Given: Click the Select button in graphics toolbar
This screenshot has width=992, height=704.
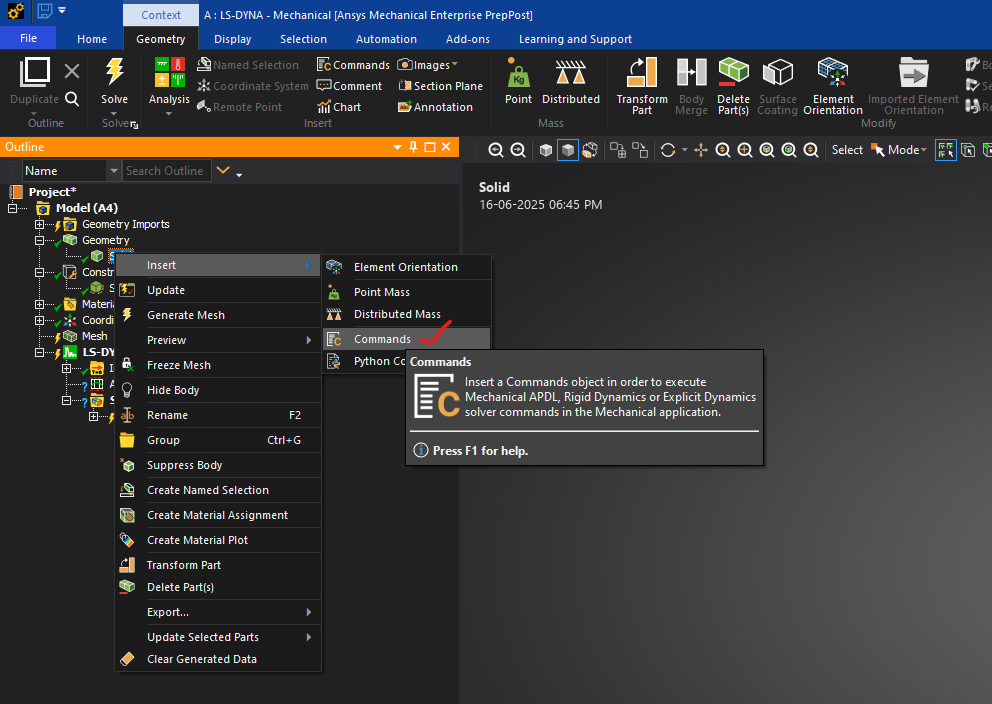Looking at the screenshot, I should 847,150.
